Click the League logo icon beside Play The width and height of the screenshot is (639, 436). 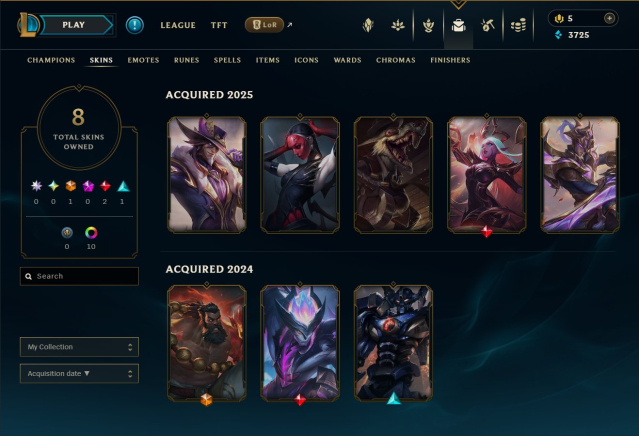29,24
